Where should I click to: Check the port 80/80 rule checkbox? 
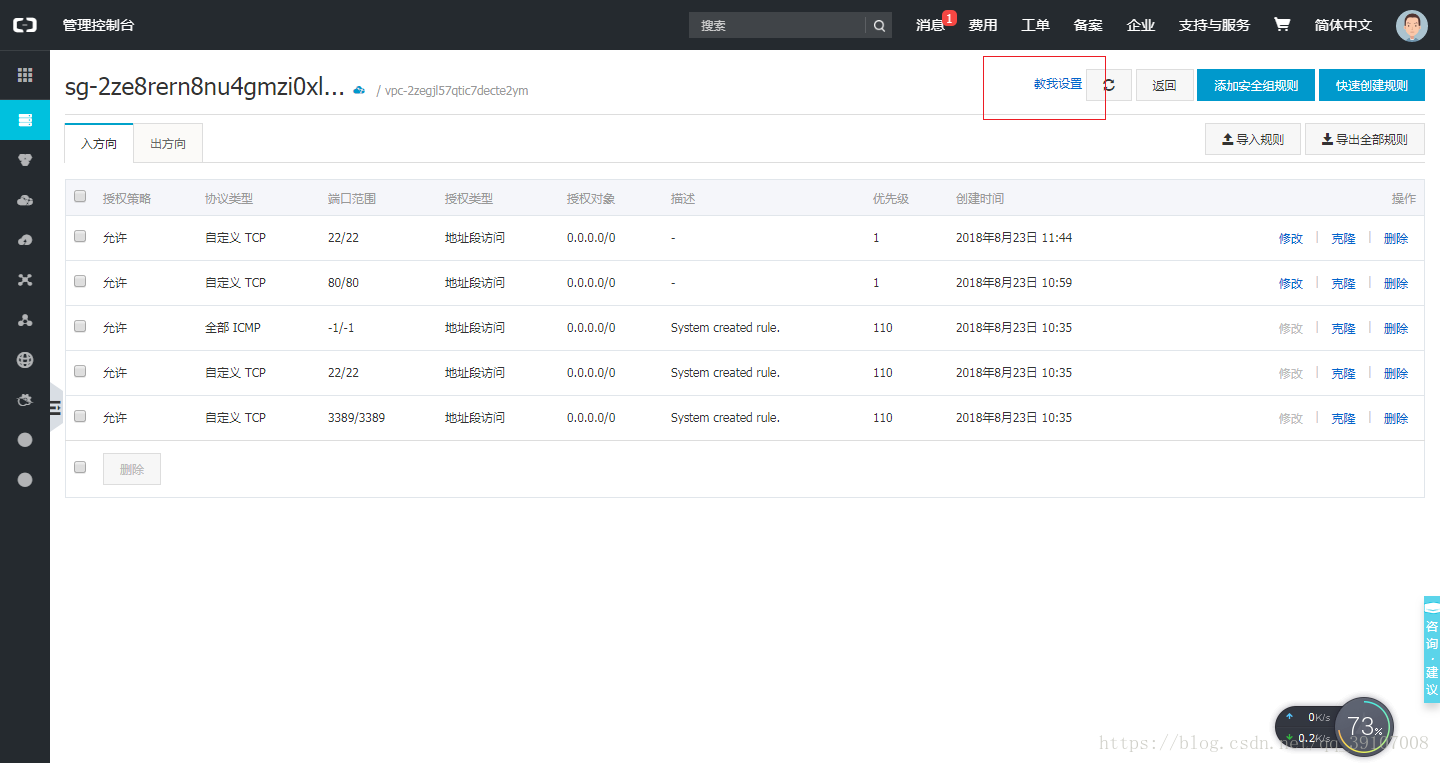point(80,282)
